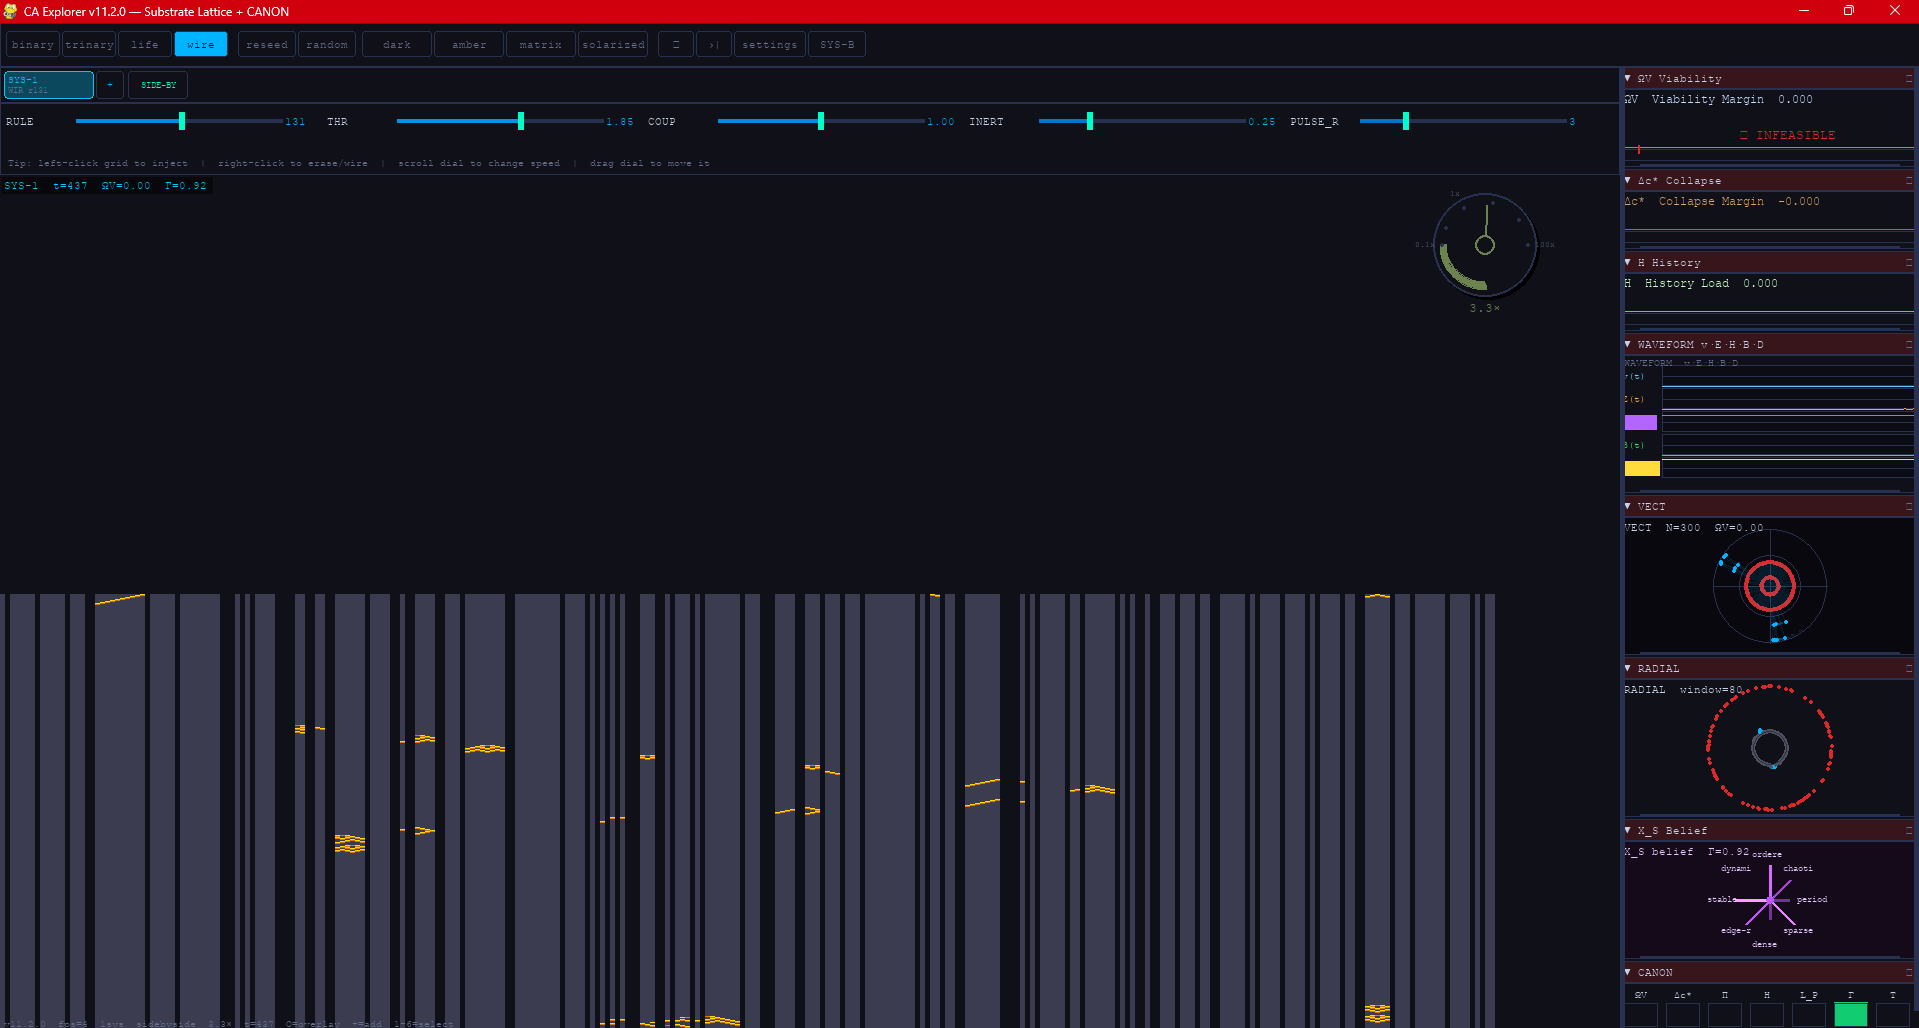Click pop-out square on X_S Belief header
Image resolution: width=1919 pixels, height=1028 pixels.
coord(1908,830)
